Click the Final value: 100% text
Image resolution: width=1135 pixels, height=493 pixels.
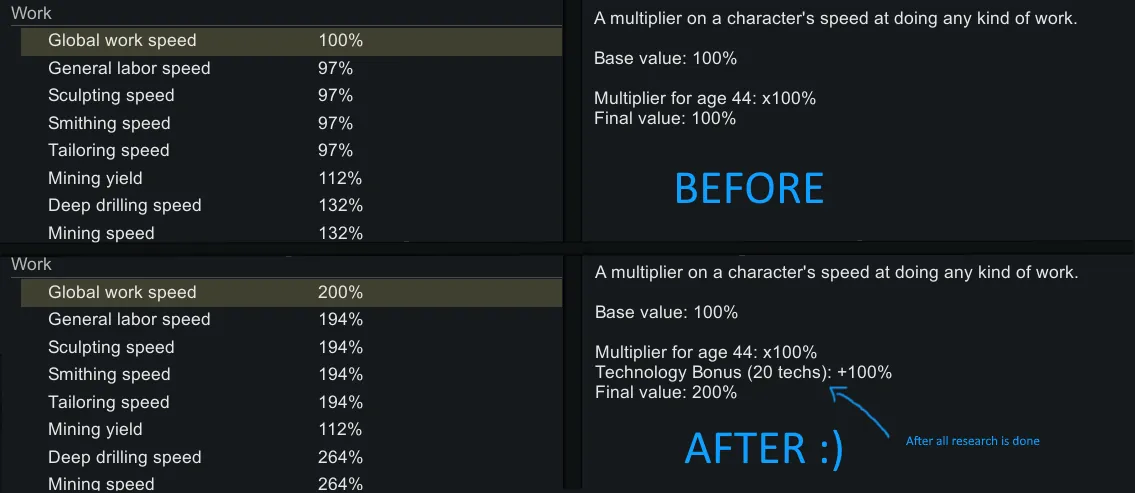tap(665, 118)
